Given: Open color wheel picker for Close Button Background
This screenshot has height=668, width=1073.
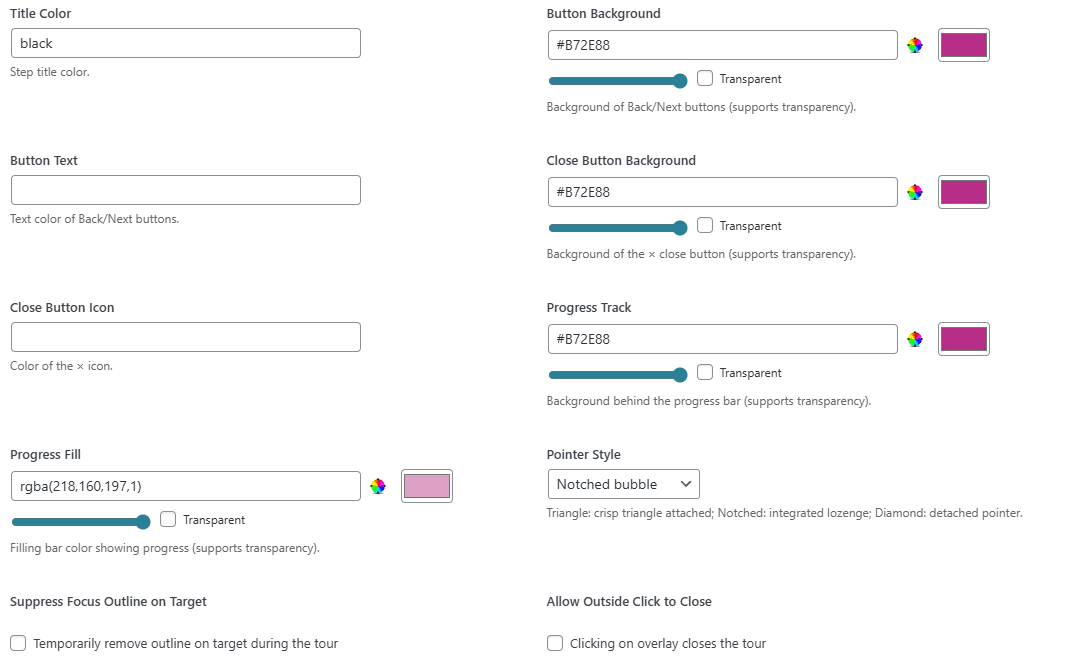Looking at the screenshot, I should 914,192.
